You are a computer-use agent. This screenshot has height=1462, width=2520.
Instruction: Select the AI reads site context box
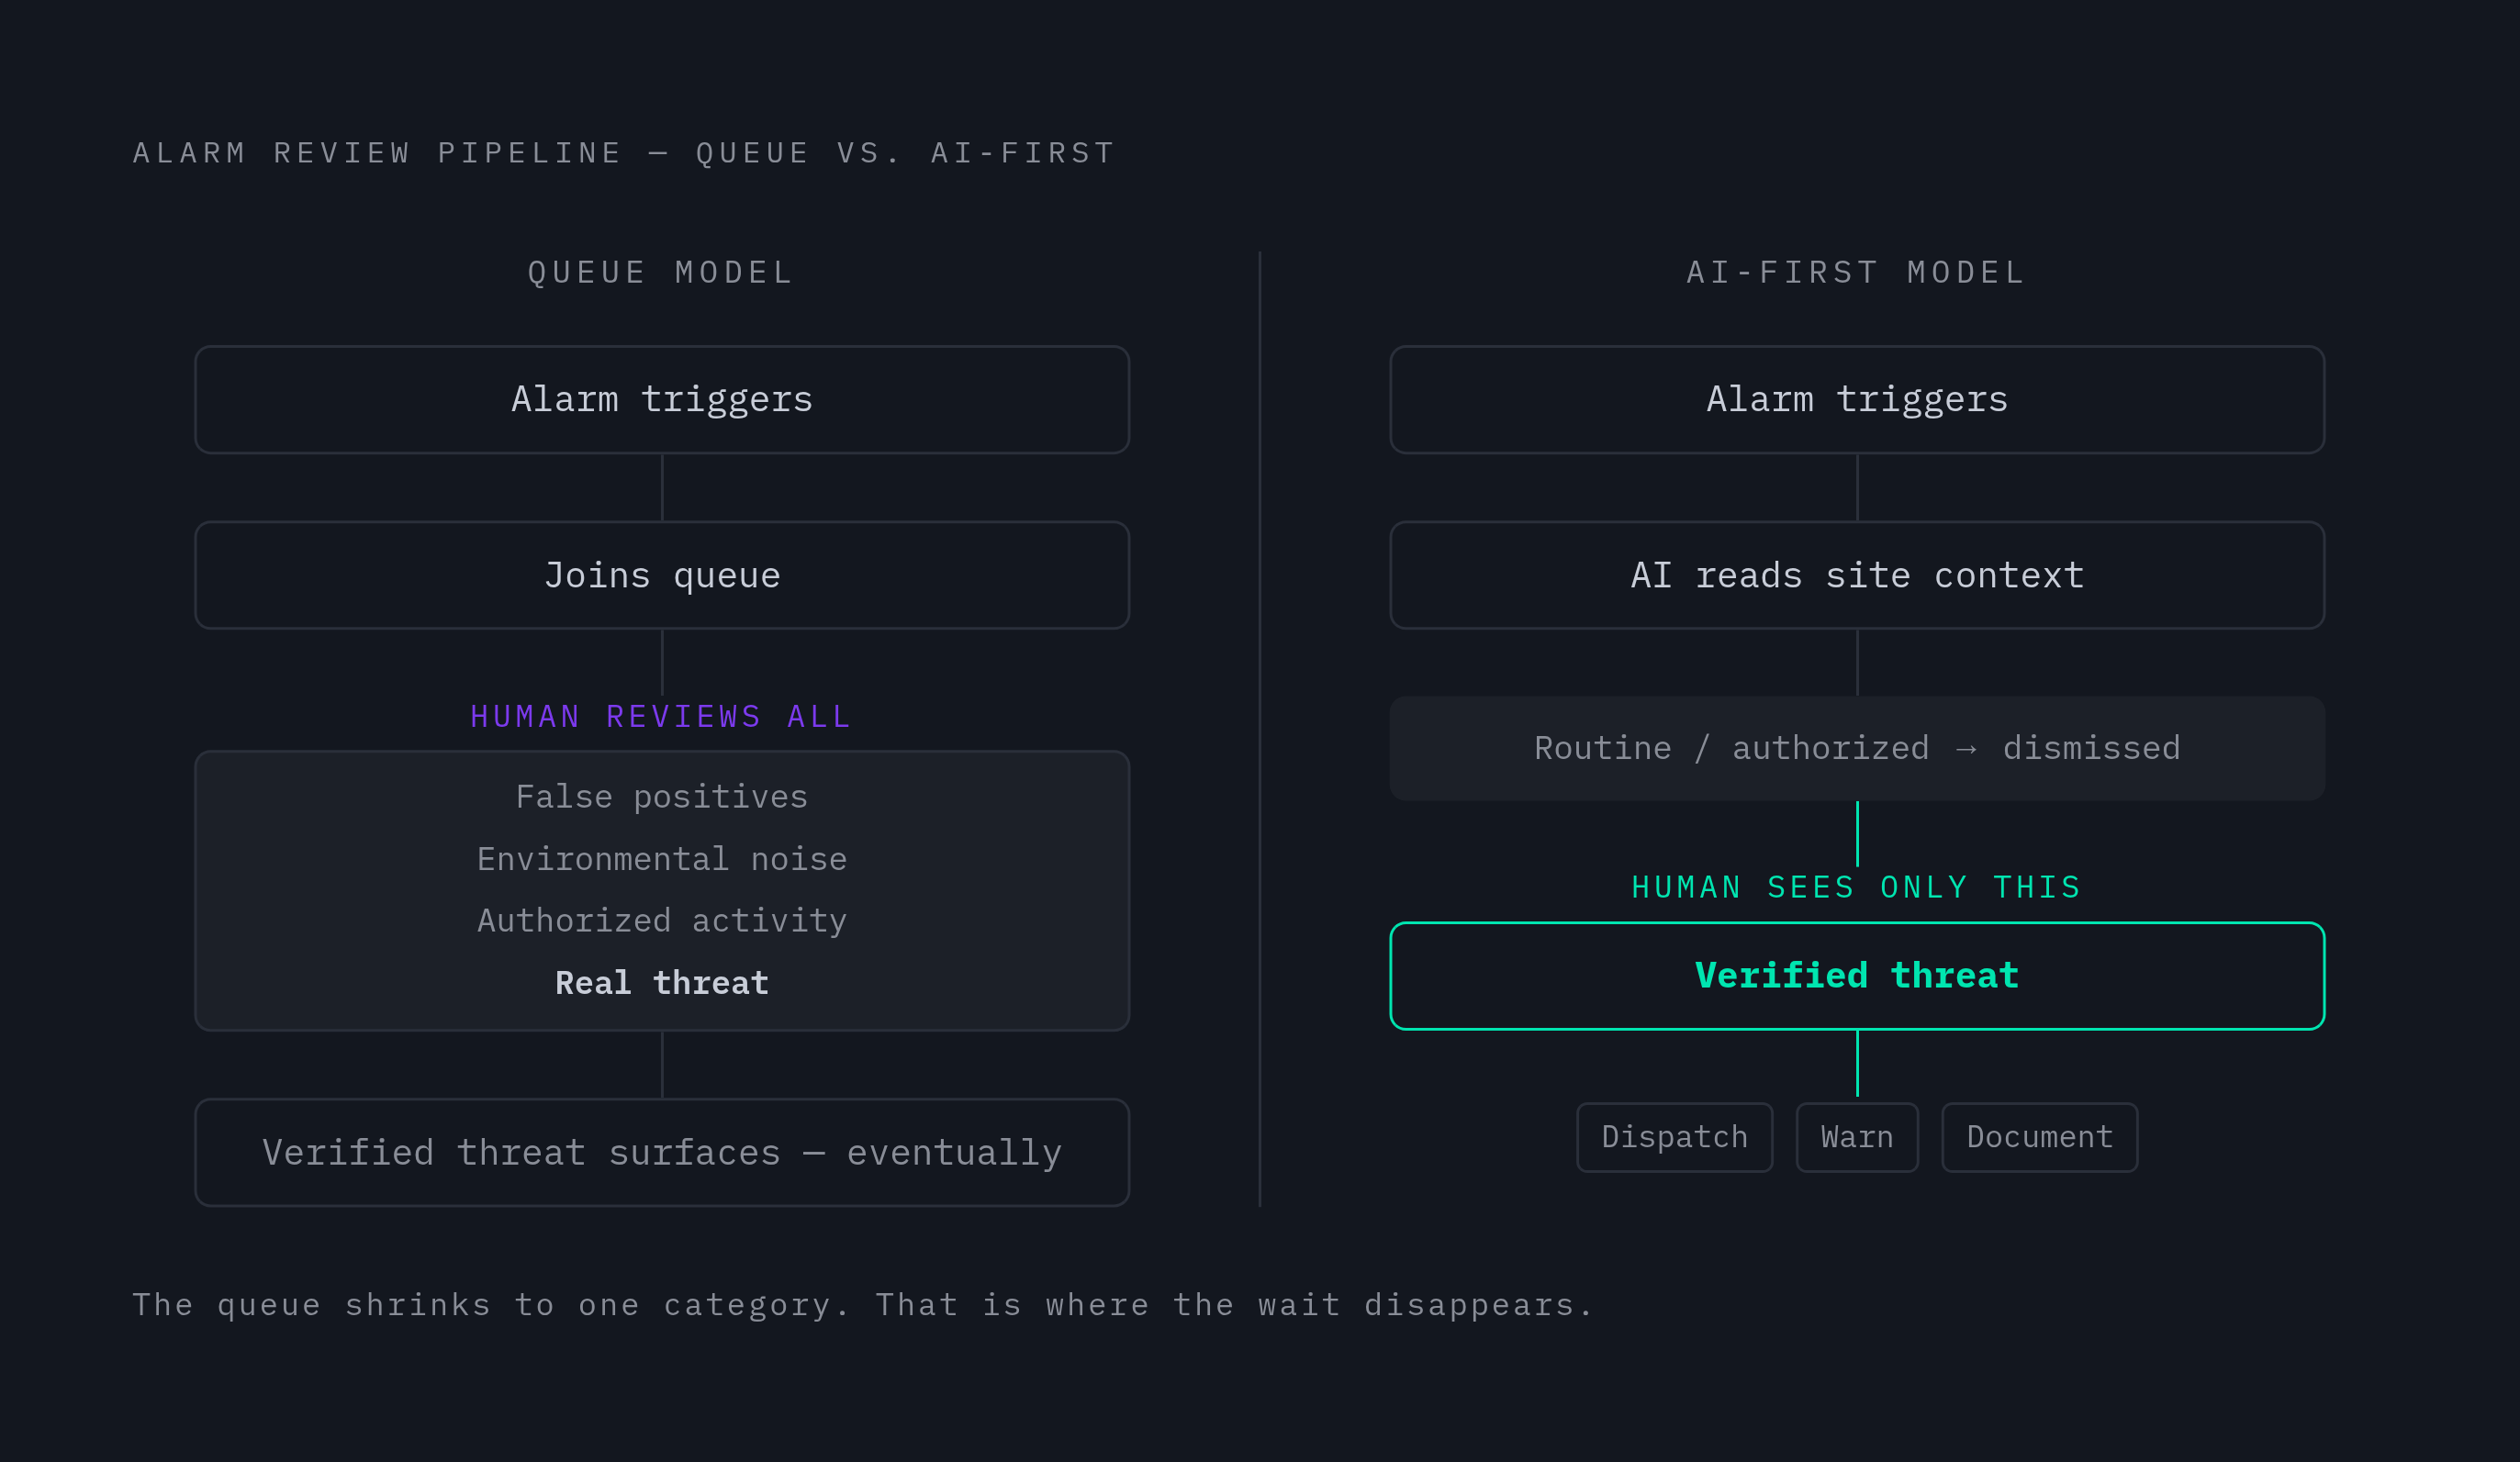pyautogui.click(x=1857, y=575)
